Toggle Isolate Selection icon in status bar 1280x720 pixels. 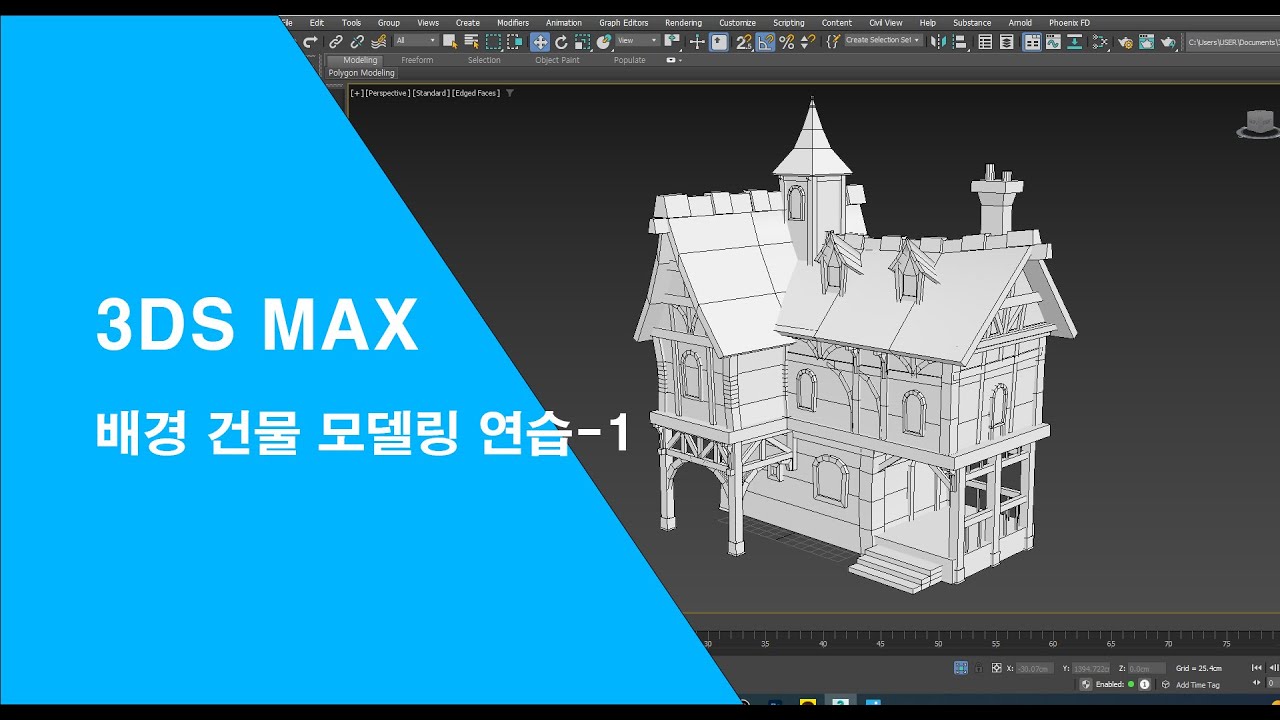point(961,668)
